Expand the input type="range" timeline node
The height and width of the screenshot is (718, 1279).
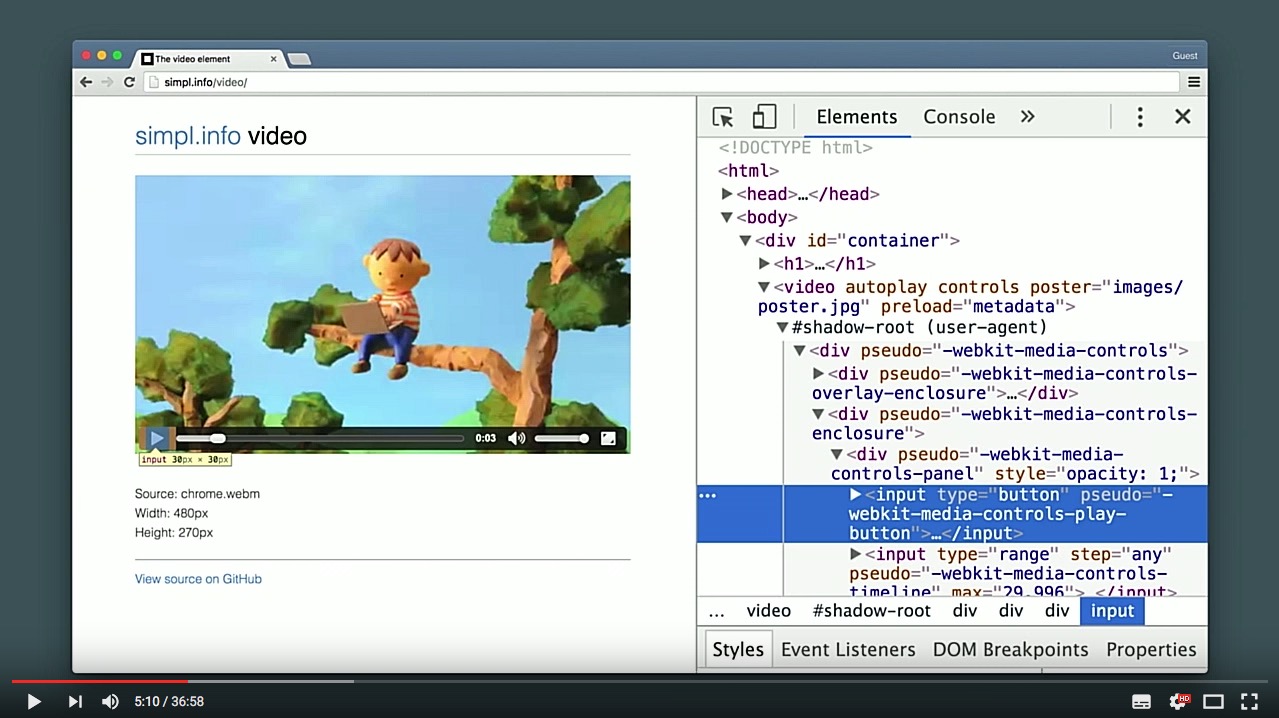tap(856, 554)
